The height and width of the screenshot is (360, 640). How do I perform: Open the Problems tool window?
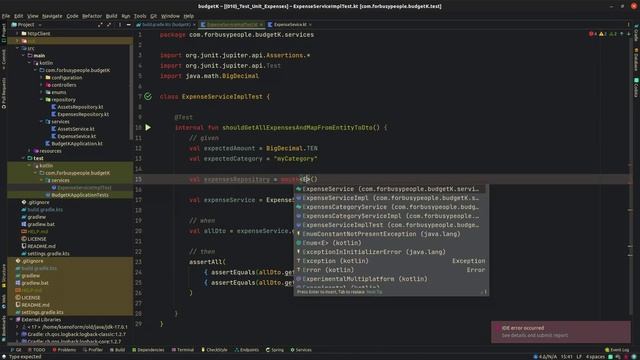click(x=64, y=350)
